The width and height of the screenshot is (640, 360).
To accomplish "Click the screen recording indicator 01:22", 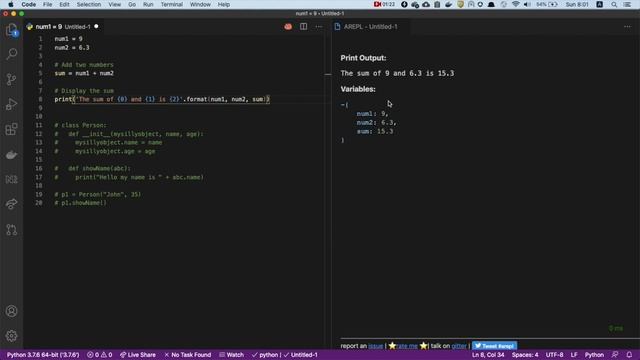I will point(384,4).
